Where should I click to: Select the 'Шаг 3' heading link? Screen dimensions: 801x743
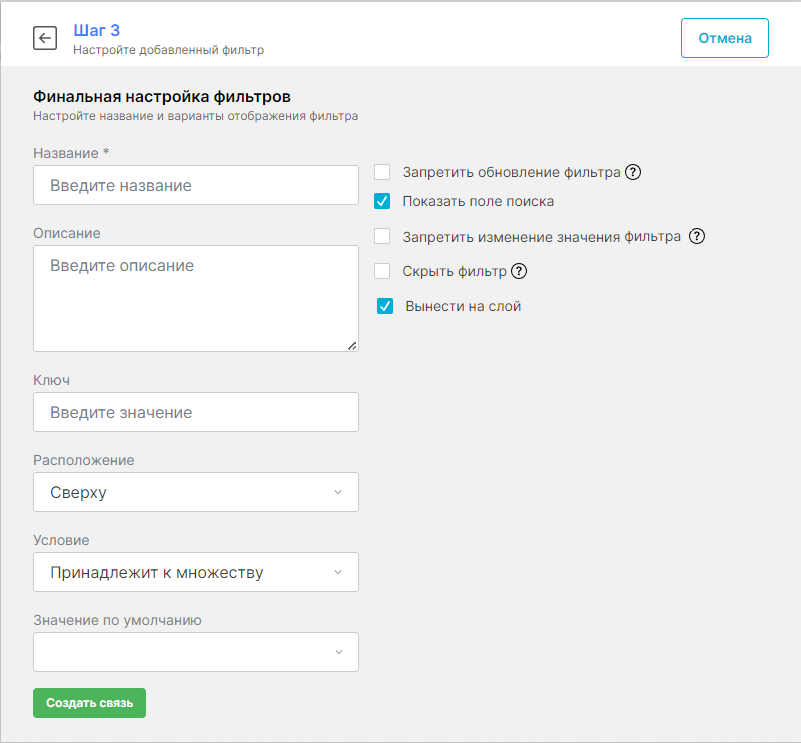pyautogui.click(x=97, y=31)
